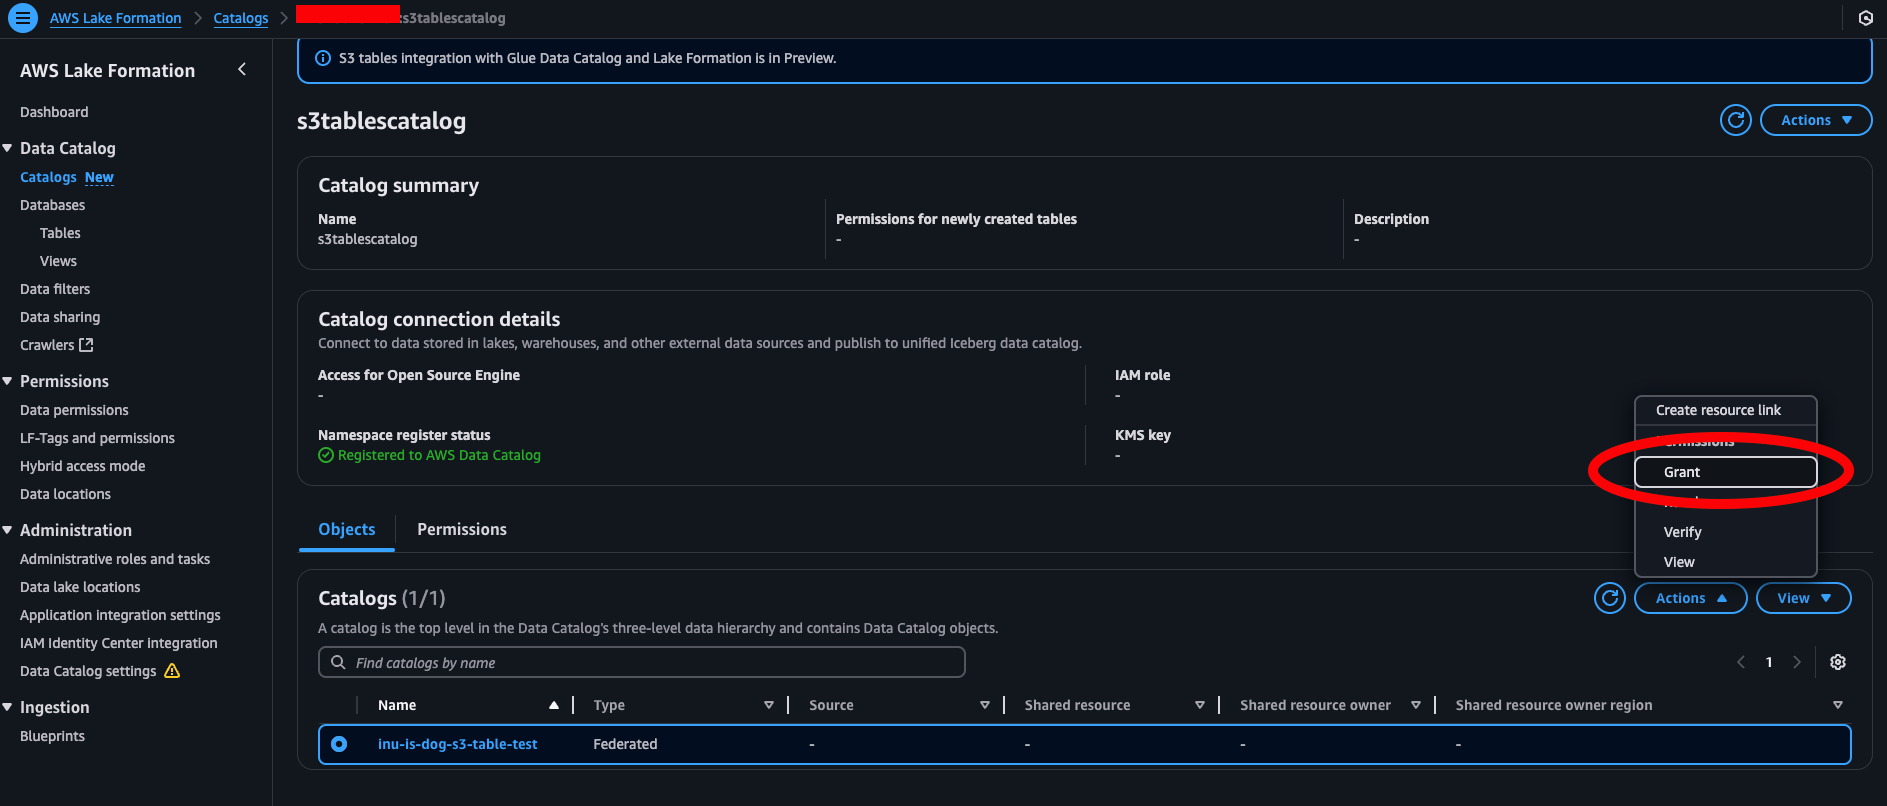Collapse the Data Catalog sidebar section
The width and height of the screenshot is (1887, 806).
7,148
